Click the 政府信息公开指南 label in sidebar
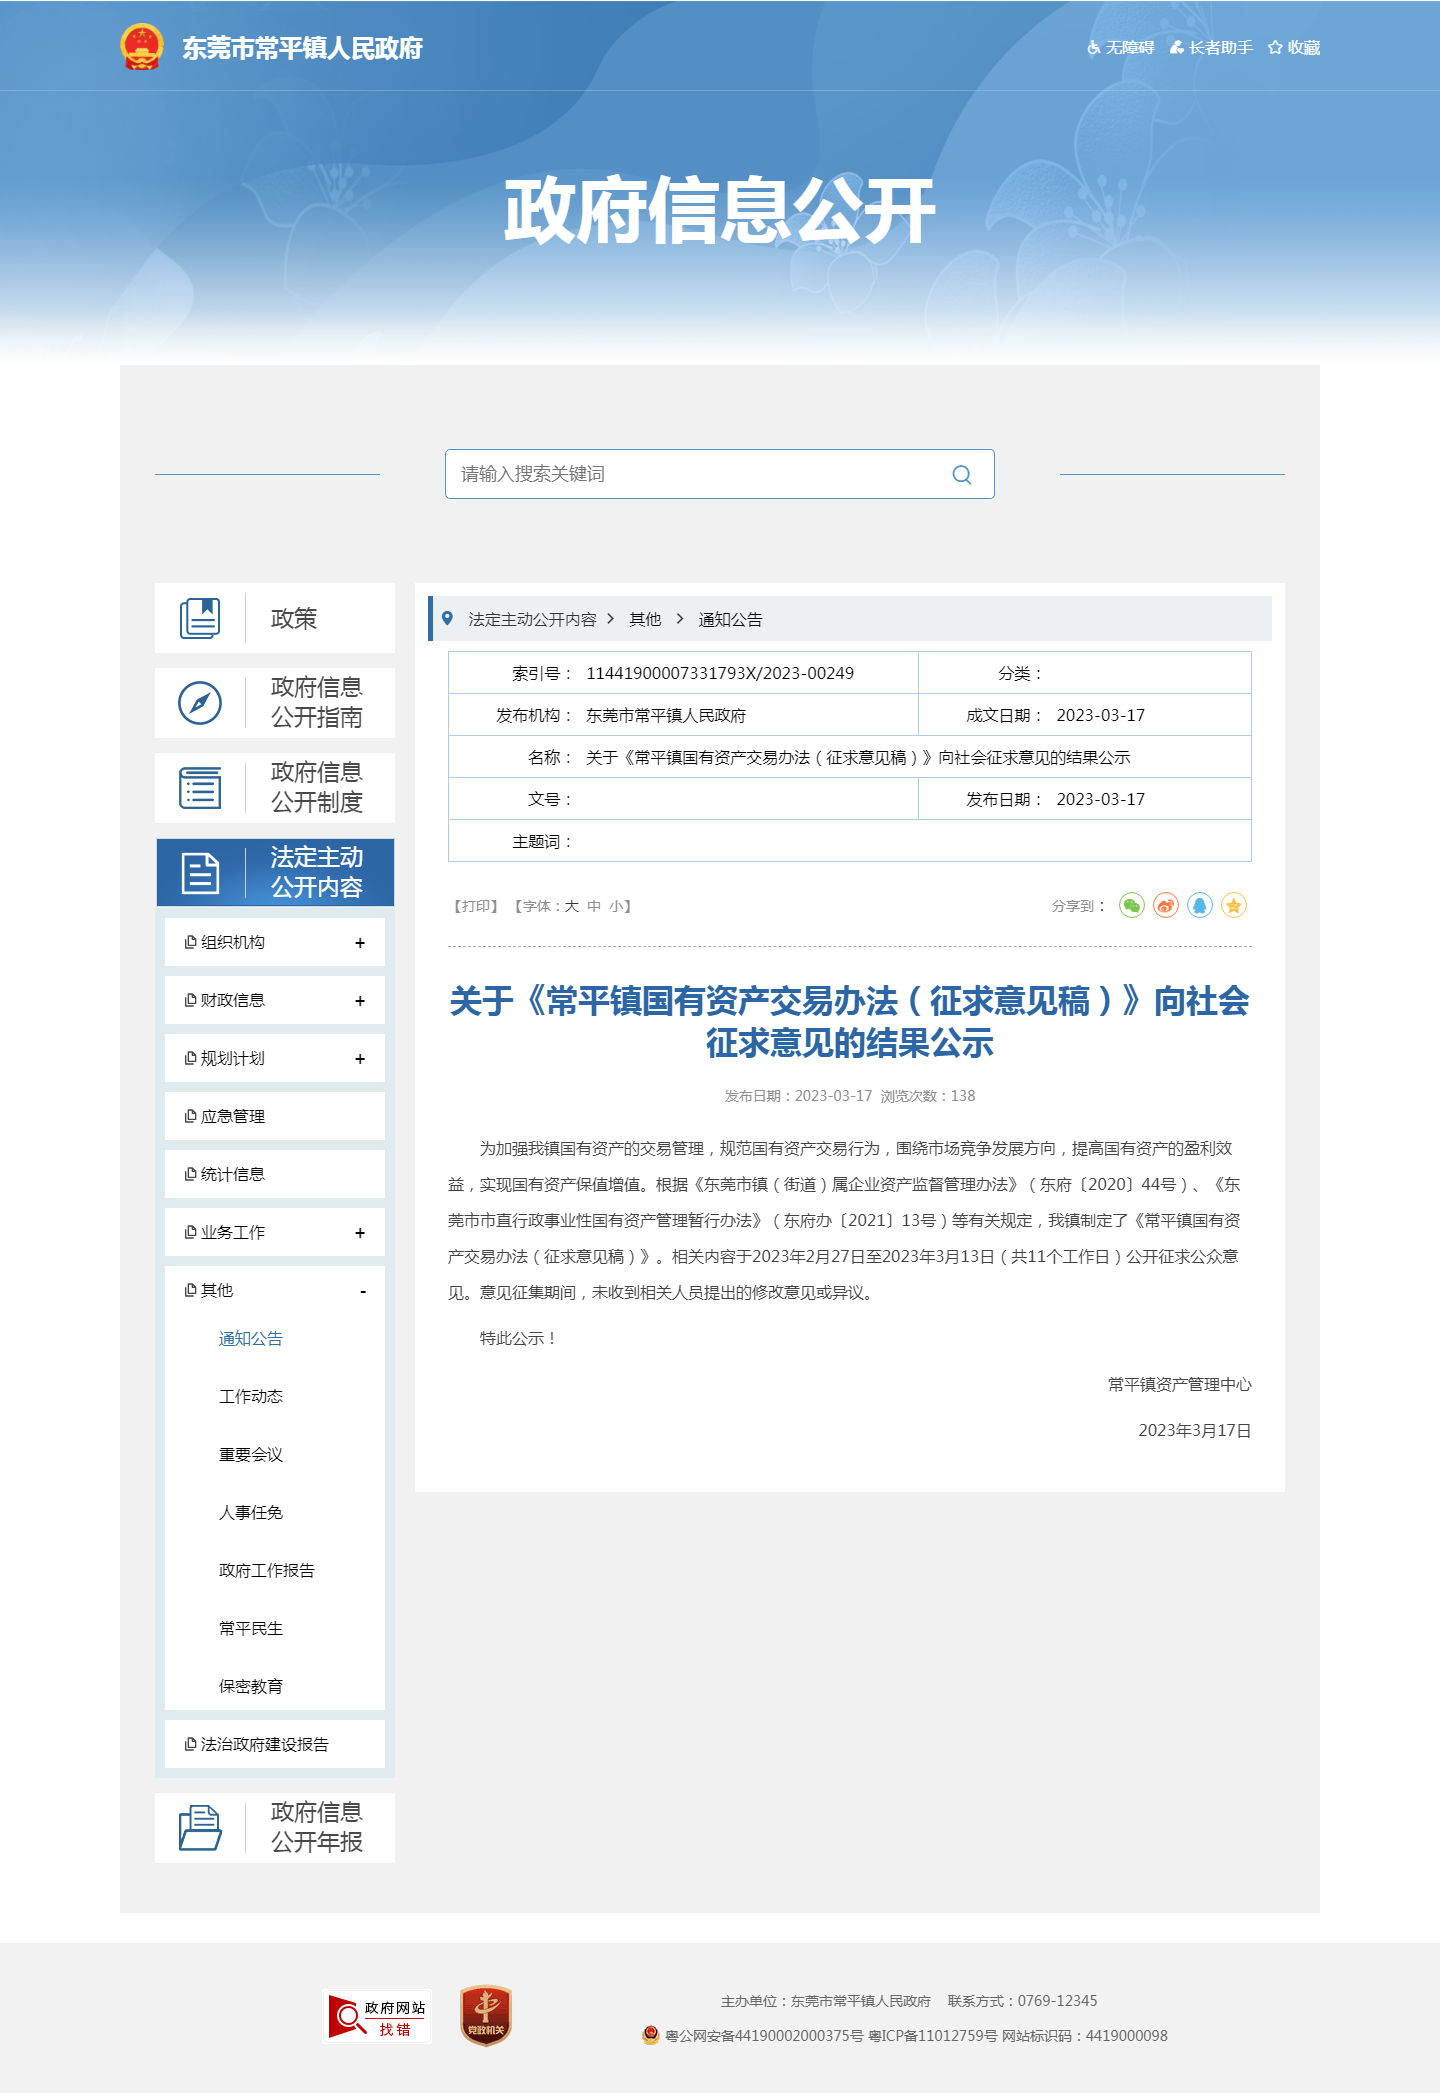The width and height of the screenshot is (1440, 2093). tap(317, 703)
